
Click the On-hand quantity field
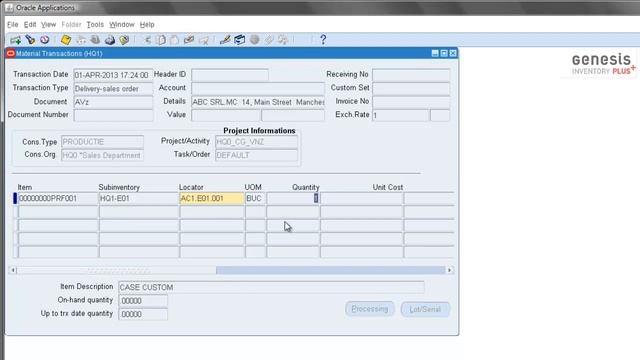pos(143,301)
